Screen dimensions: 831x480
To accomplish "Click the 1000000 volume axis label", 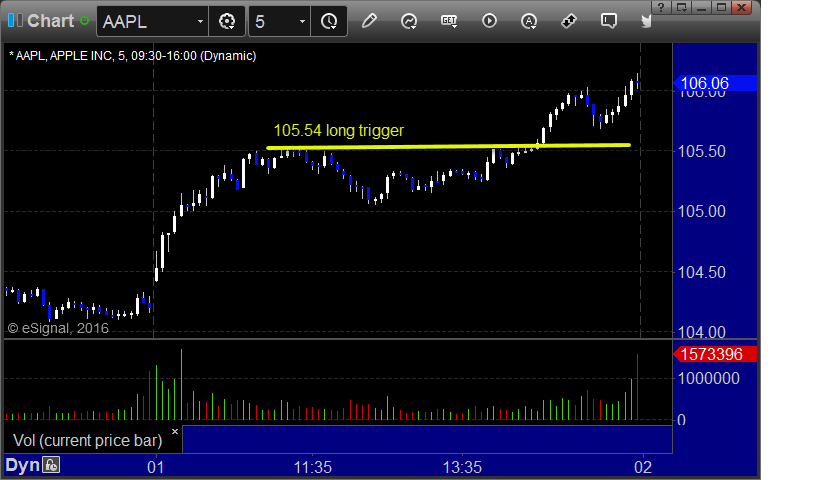I will click(709, 378).
